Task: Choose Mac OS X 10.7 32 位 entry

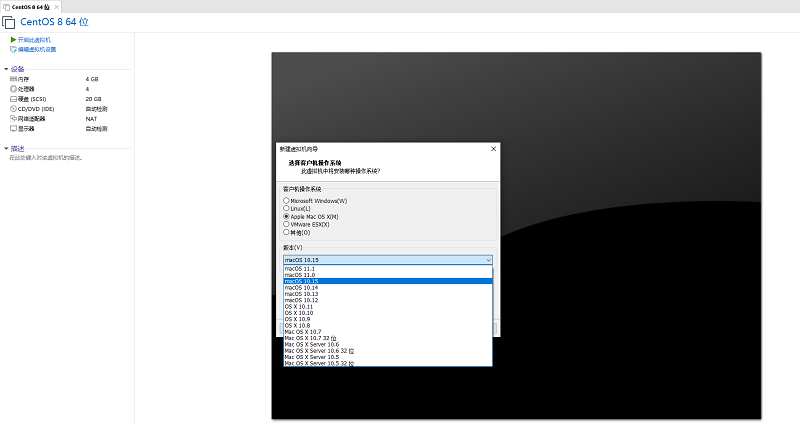Action: coord(388,338)
